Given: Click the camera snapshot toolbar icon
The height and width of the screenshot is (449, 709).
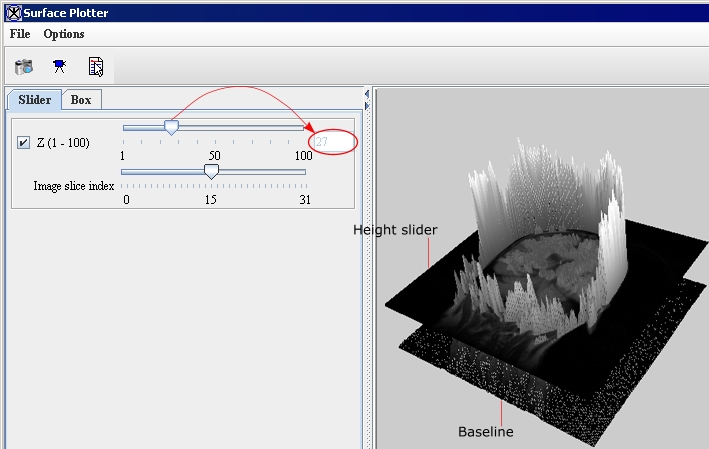Looking at the screenshot, I should [24, 67].
